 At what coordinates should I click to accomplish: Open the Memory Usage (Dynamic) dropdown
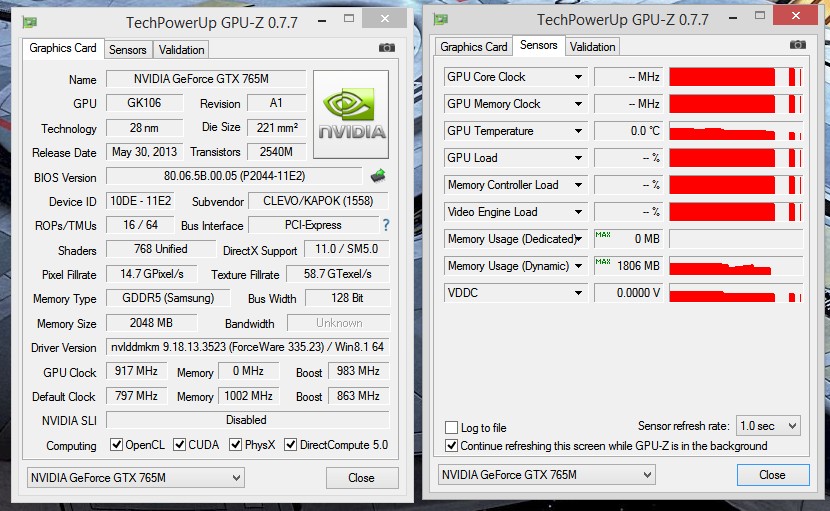coord(579,266)
